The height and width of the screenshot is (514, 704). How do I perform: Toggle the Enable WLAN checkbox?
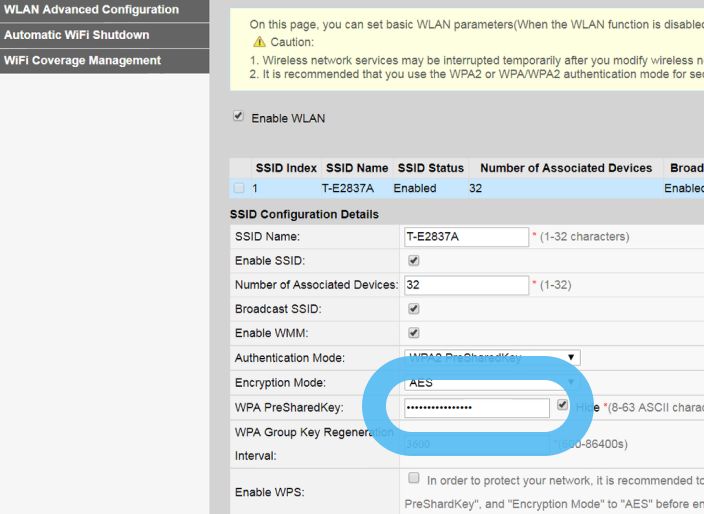click(238, 116)
